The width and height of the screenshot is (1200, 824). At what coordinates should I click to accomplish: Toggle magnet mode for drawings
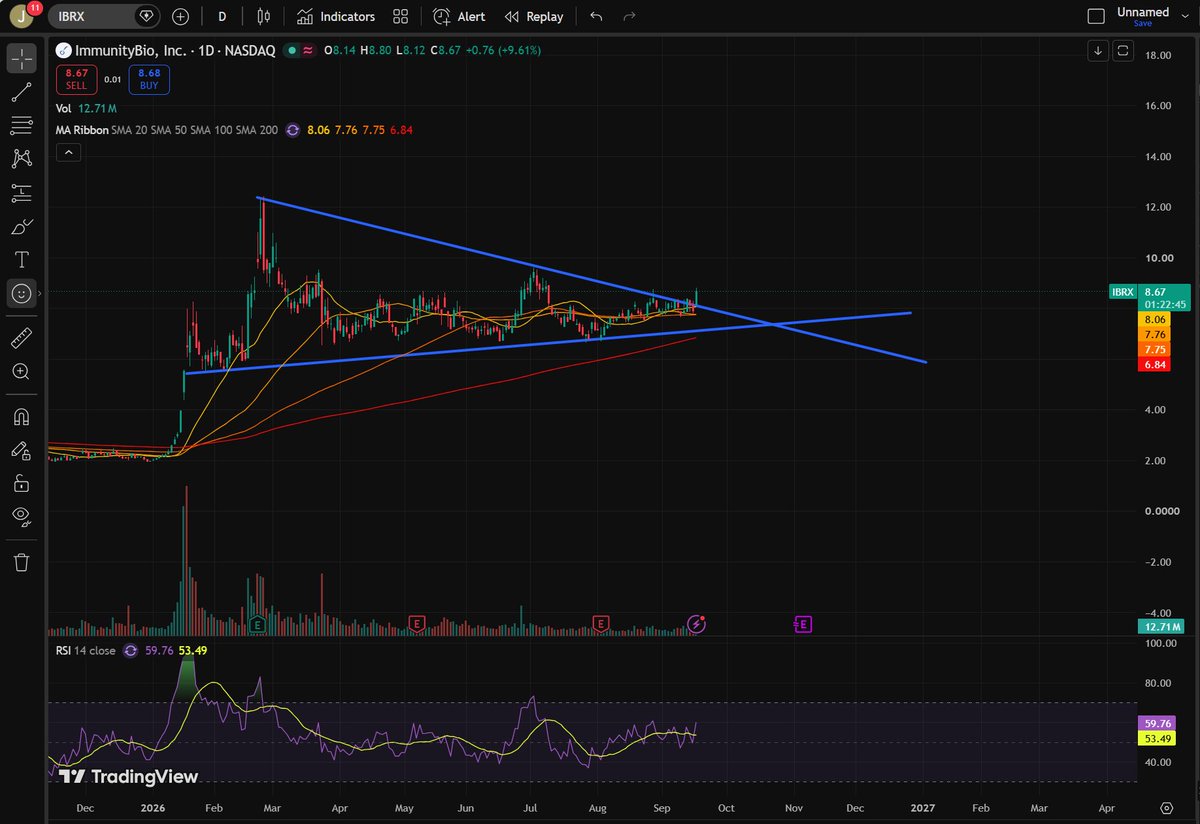[x=22, y=416]
